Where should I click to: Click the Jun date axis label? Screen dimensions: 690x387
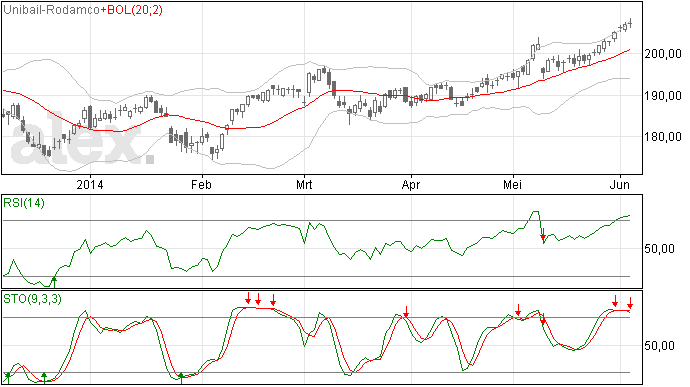(620, 184)
